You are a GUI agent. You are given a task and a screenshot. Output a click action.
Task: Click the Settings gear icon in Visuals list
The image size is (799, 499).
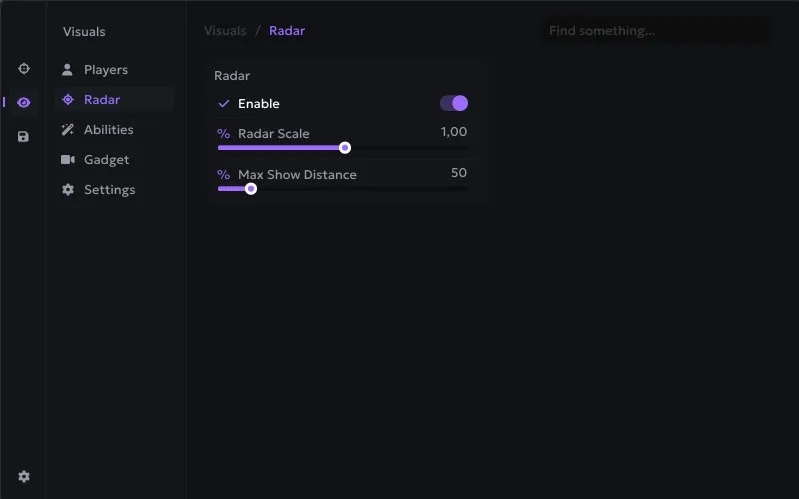pos(68,190)
